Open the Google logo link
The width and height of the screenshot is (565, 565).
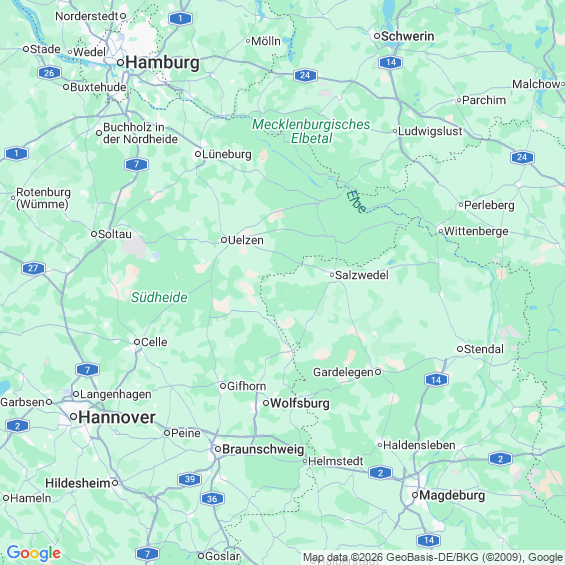[x=34, y=553]
